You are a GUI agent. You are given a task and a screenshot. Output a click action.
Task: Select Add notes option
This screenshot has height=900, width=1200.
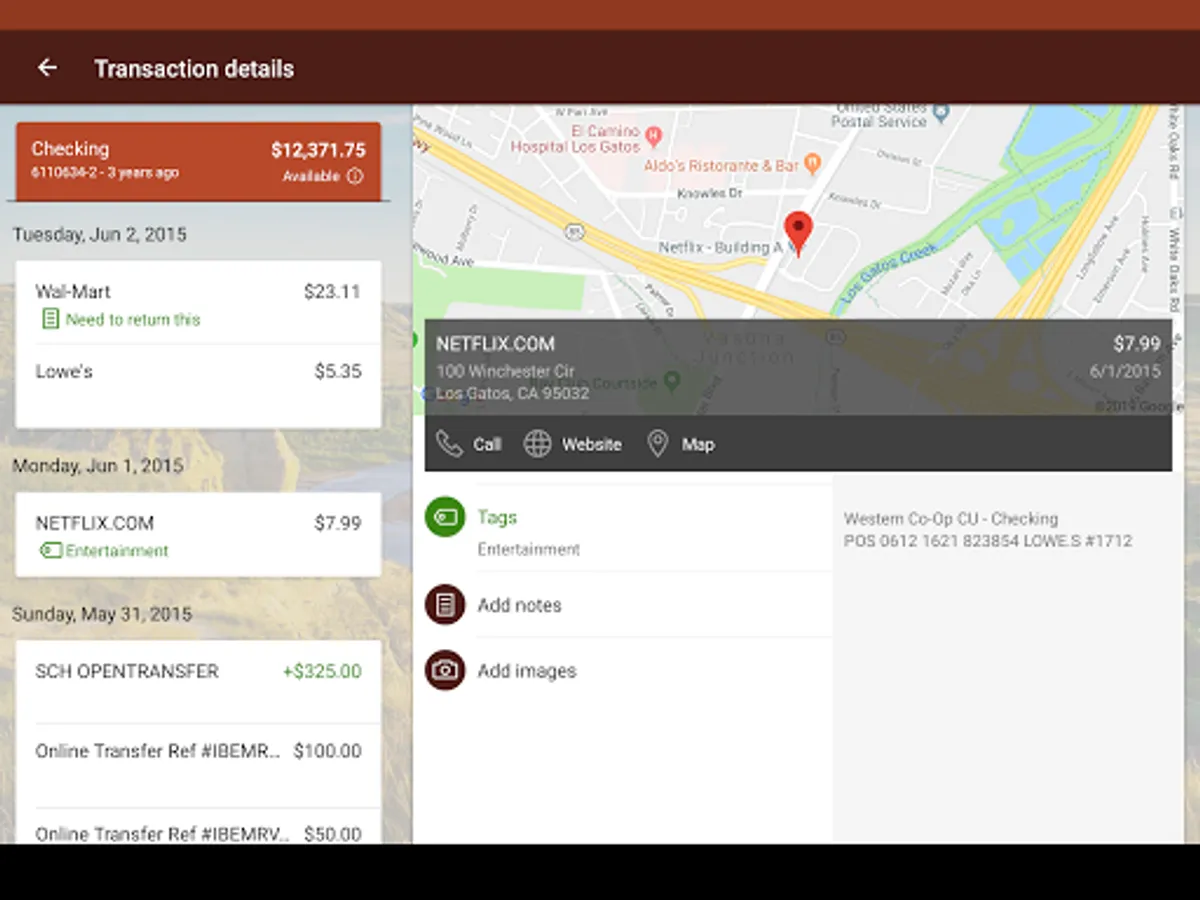coord(628,605)
